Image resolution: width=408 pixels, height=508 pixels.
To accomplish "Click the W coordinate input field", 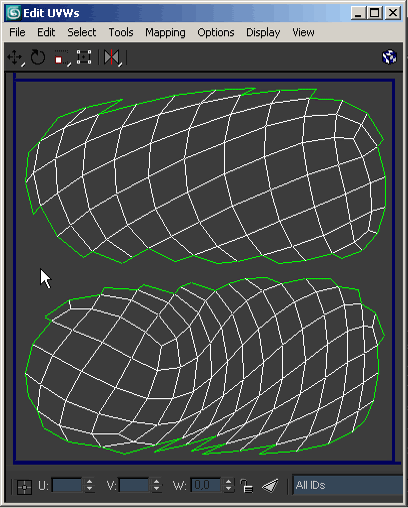I will (206, 485).
